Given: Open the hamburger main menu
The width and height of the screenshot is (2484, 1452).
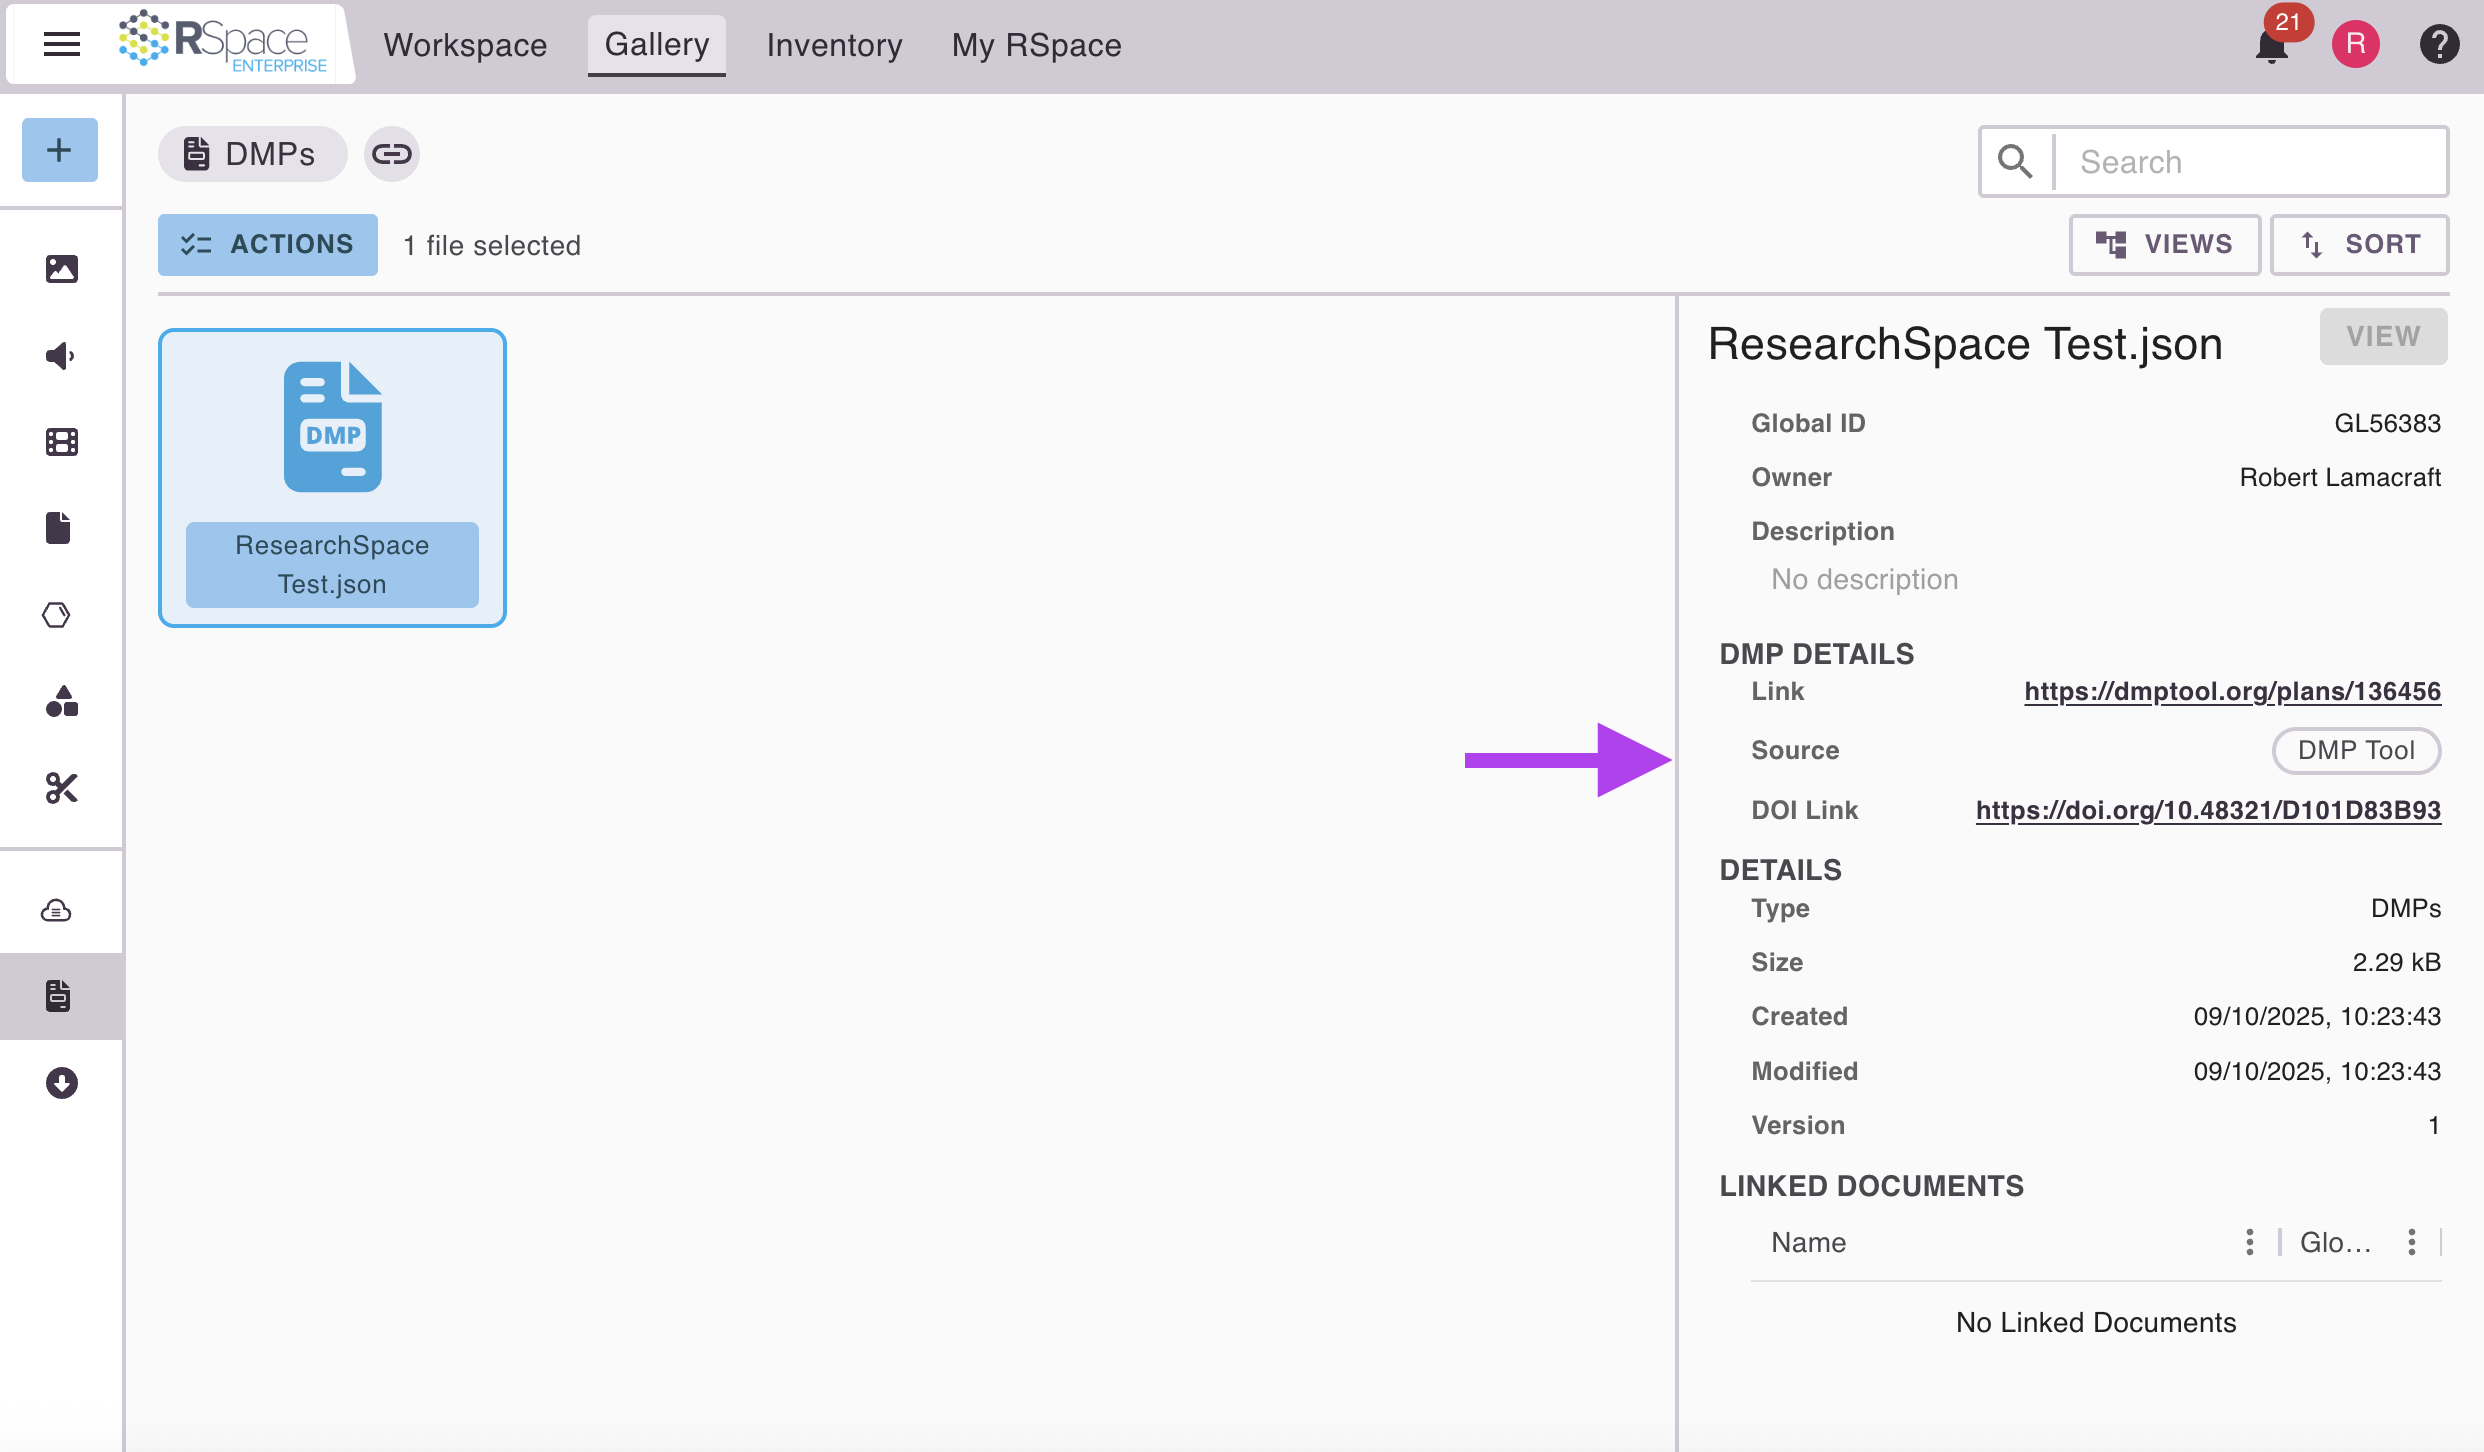Looking at the screenshot, I should 62,44.
